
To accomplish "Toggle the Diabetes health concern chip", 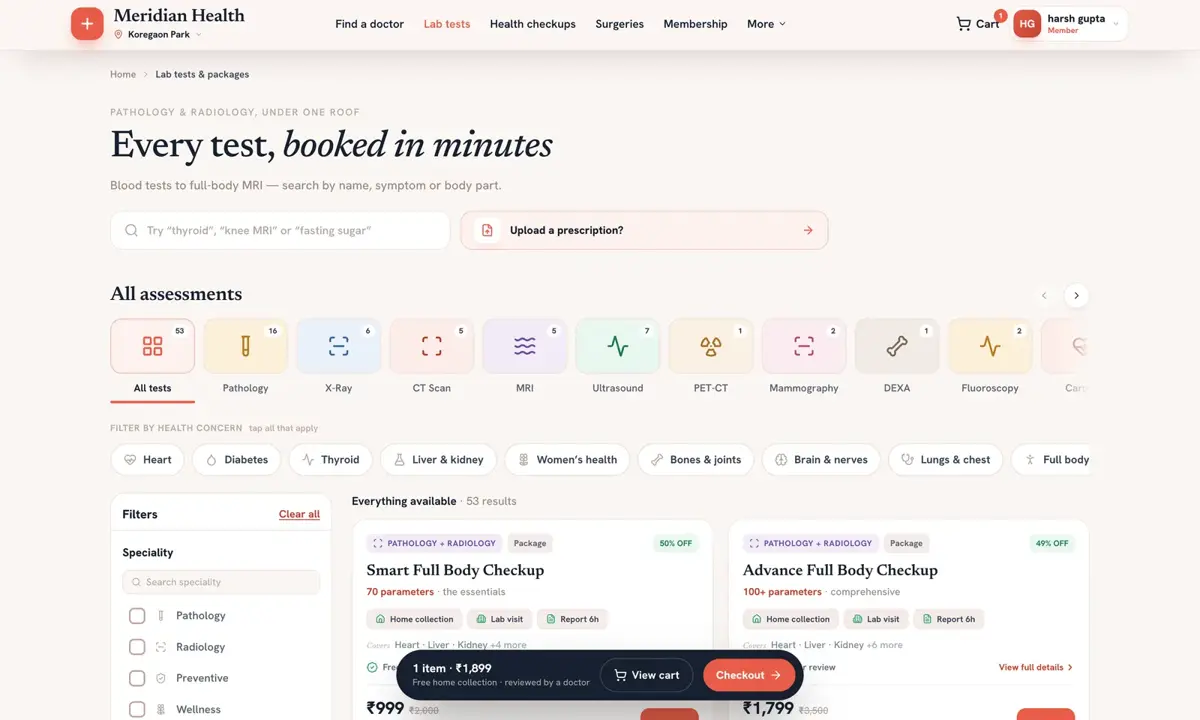I will coord(237,460).
